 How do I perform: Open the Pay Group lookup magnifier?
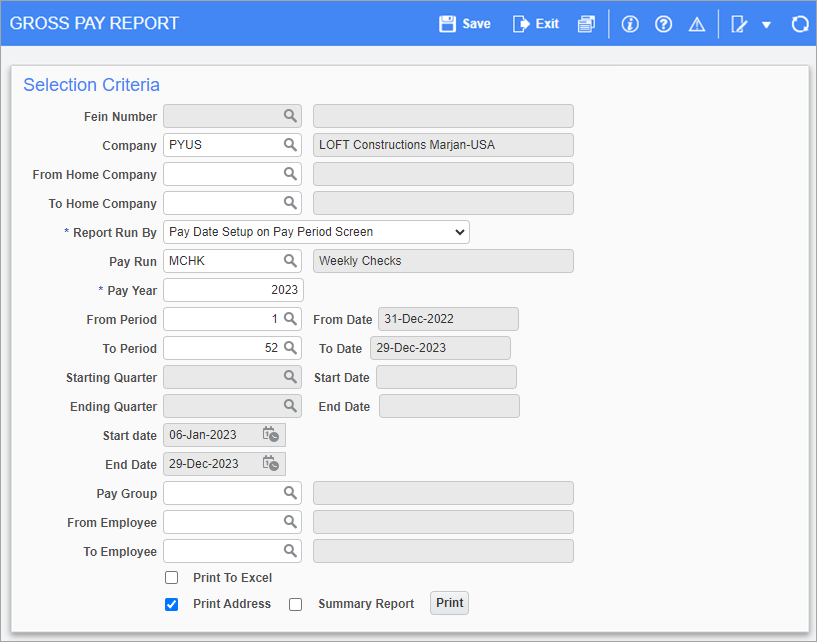coord(290,492)
